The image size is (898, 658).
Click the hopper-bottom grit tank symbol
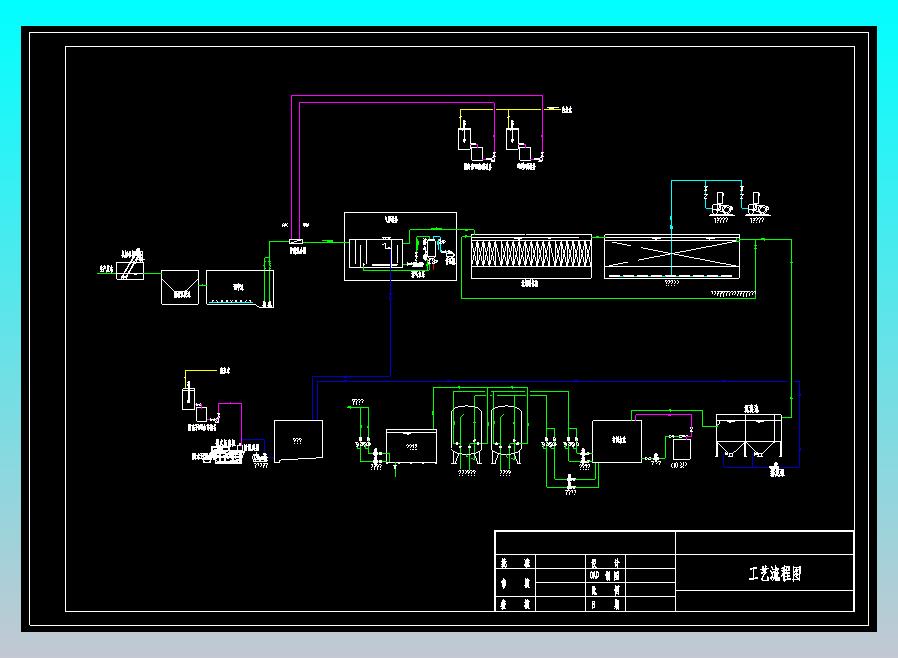tap(180, 287)
